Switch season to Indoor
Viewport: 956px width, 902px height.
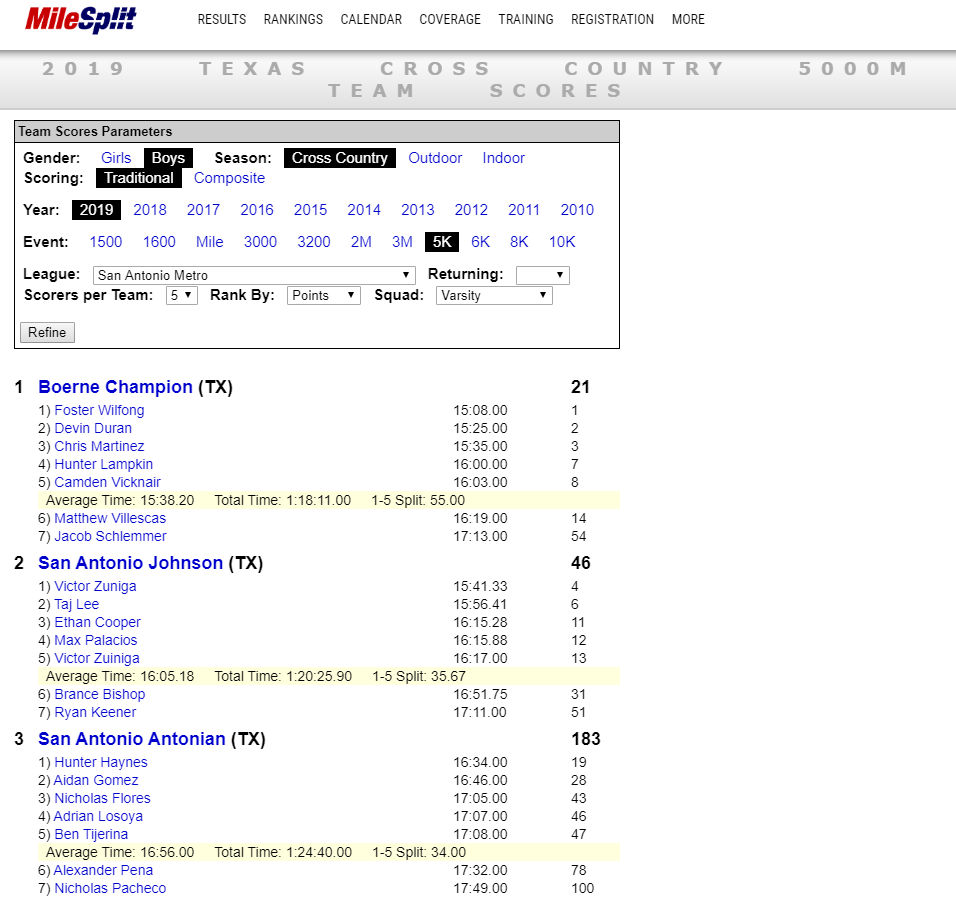pyautogui.click(x=503, y=157)
